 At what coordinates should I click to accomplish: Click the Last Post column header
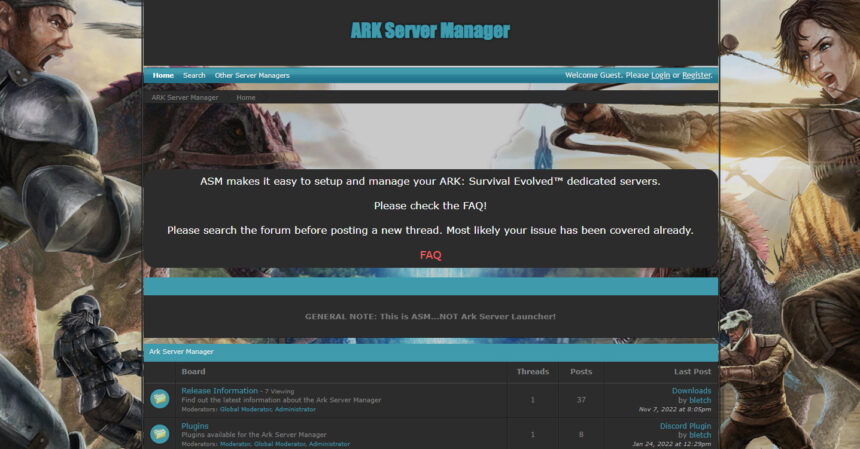tap(692, 371)
